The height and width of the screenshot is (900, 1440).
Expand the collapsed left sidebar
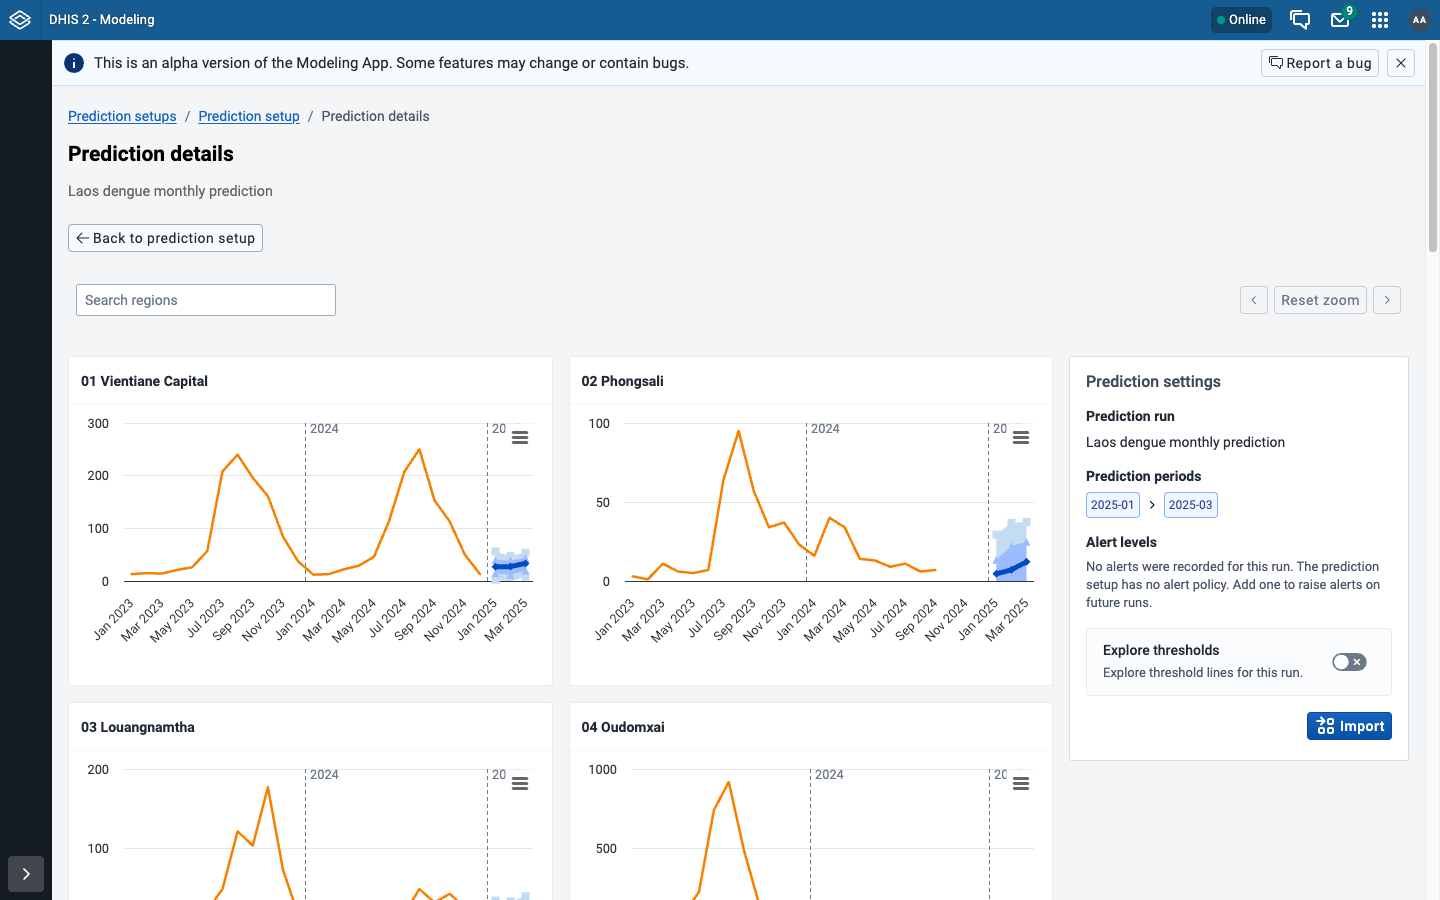26,874
